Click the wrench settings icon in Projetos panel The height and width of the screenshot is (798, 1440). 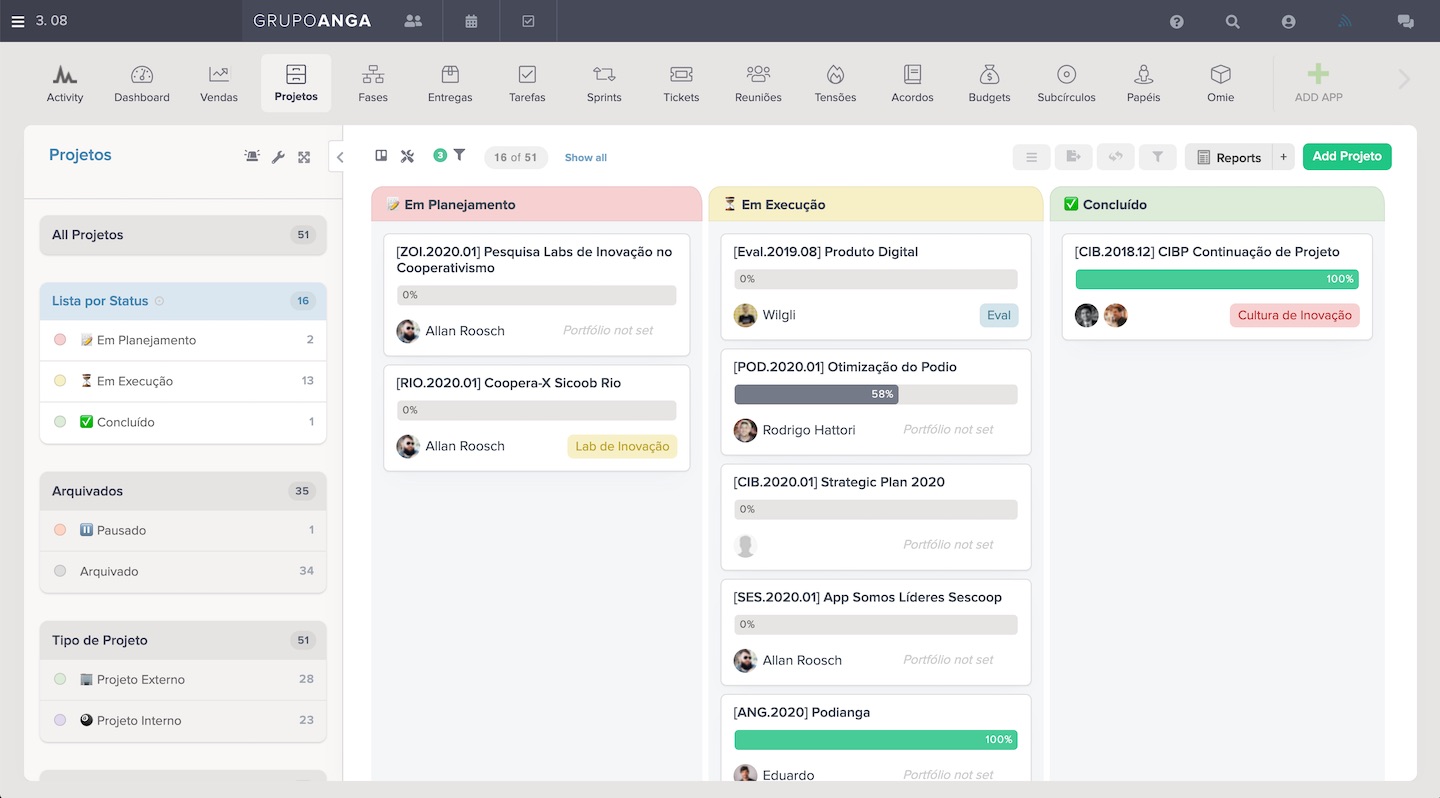point(279,157)
